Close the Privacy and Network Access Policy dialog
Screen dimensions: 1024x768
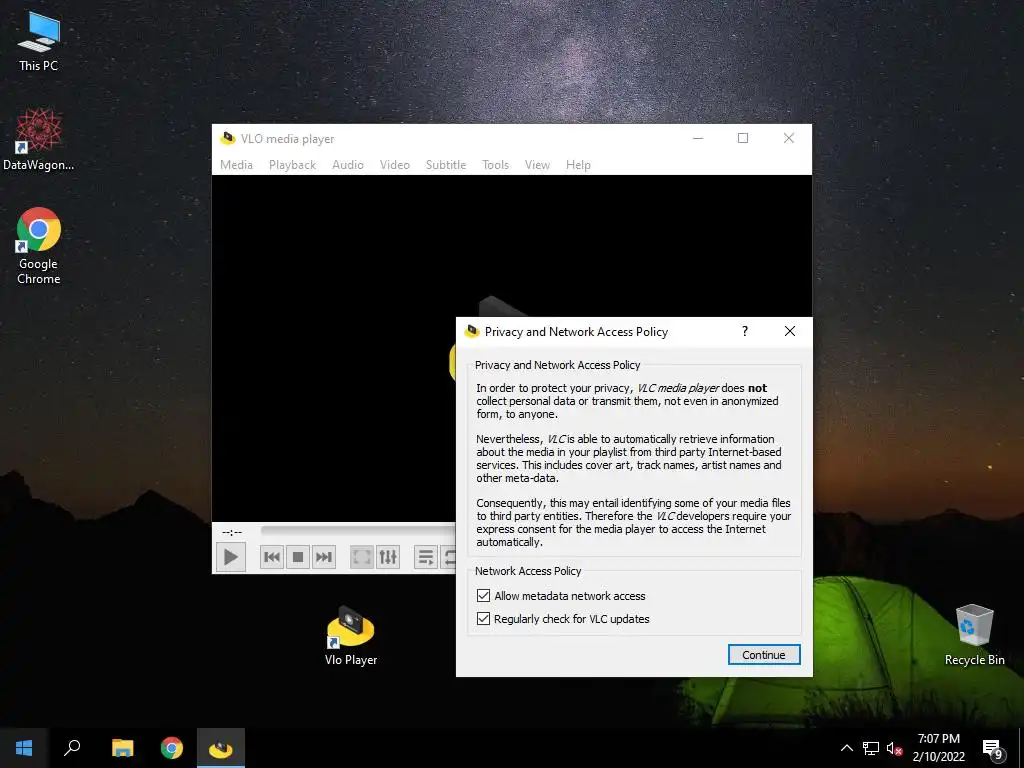coord(790,331)
